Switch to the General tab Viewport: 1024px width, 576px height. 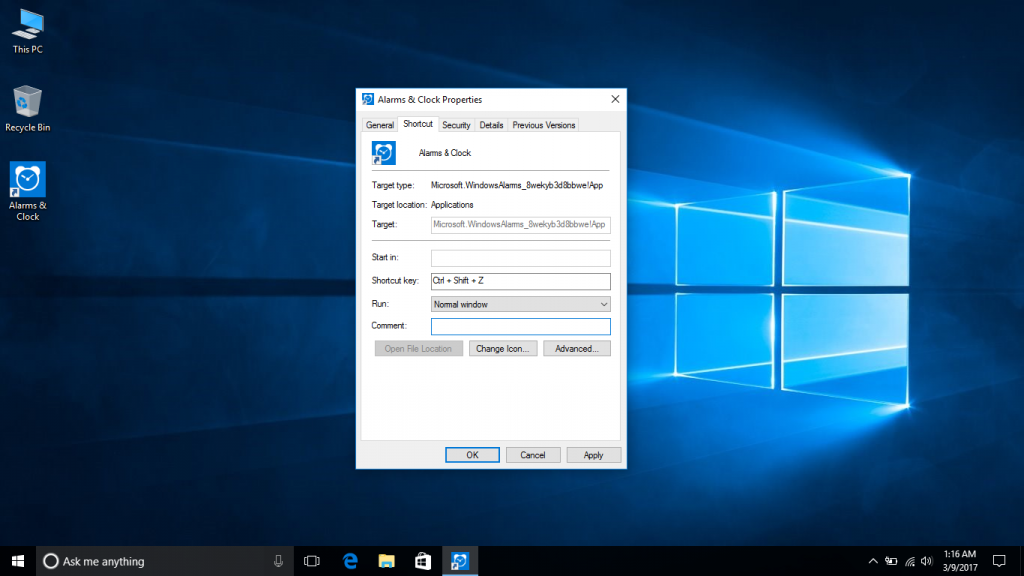click(x=380, y=124)
